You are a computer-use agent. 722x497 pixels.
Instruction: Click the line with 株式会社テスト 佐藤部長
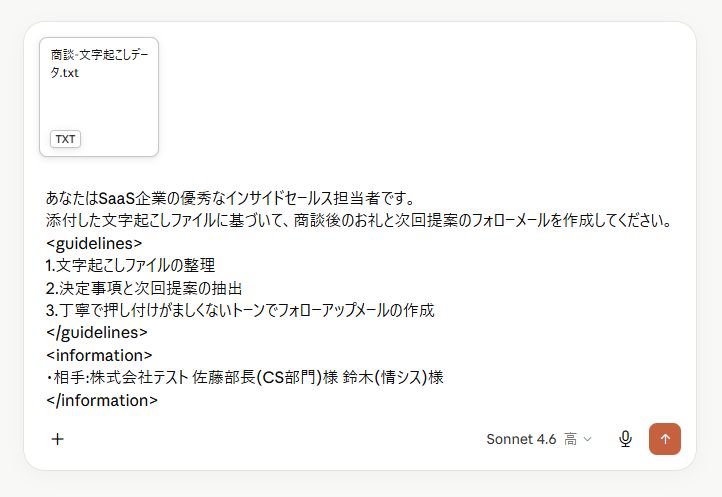(x=245, y=378)
